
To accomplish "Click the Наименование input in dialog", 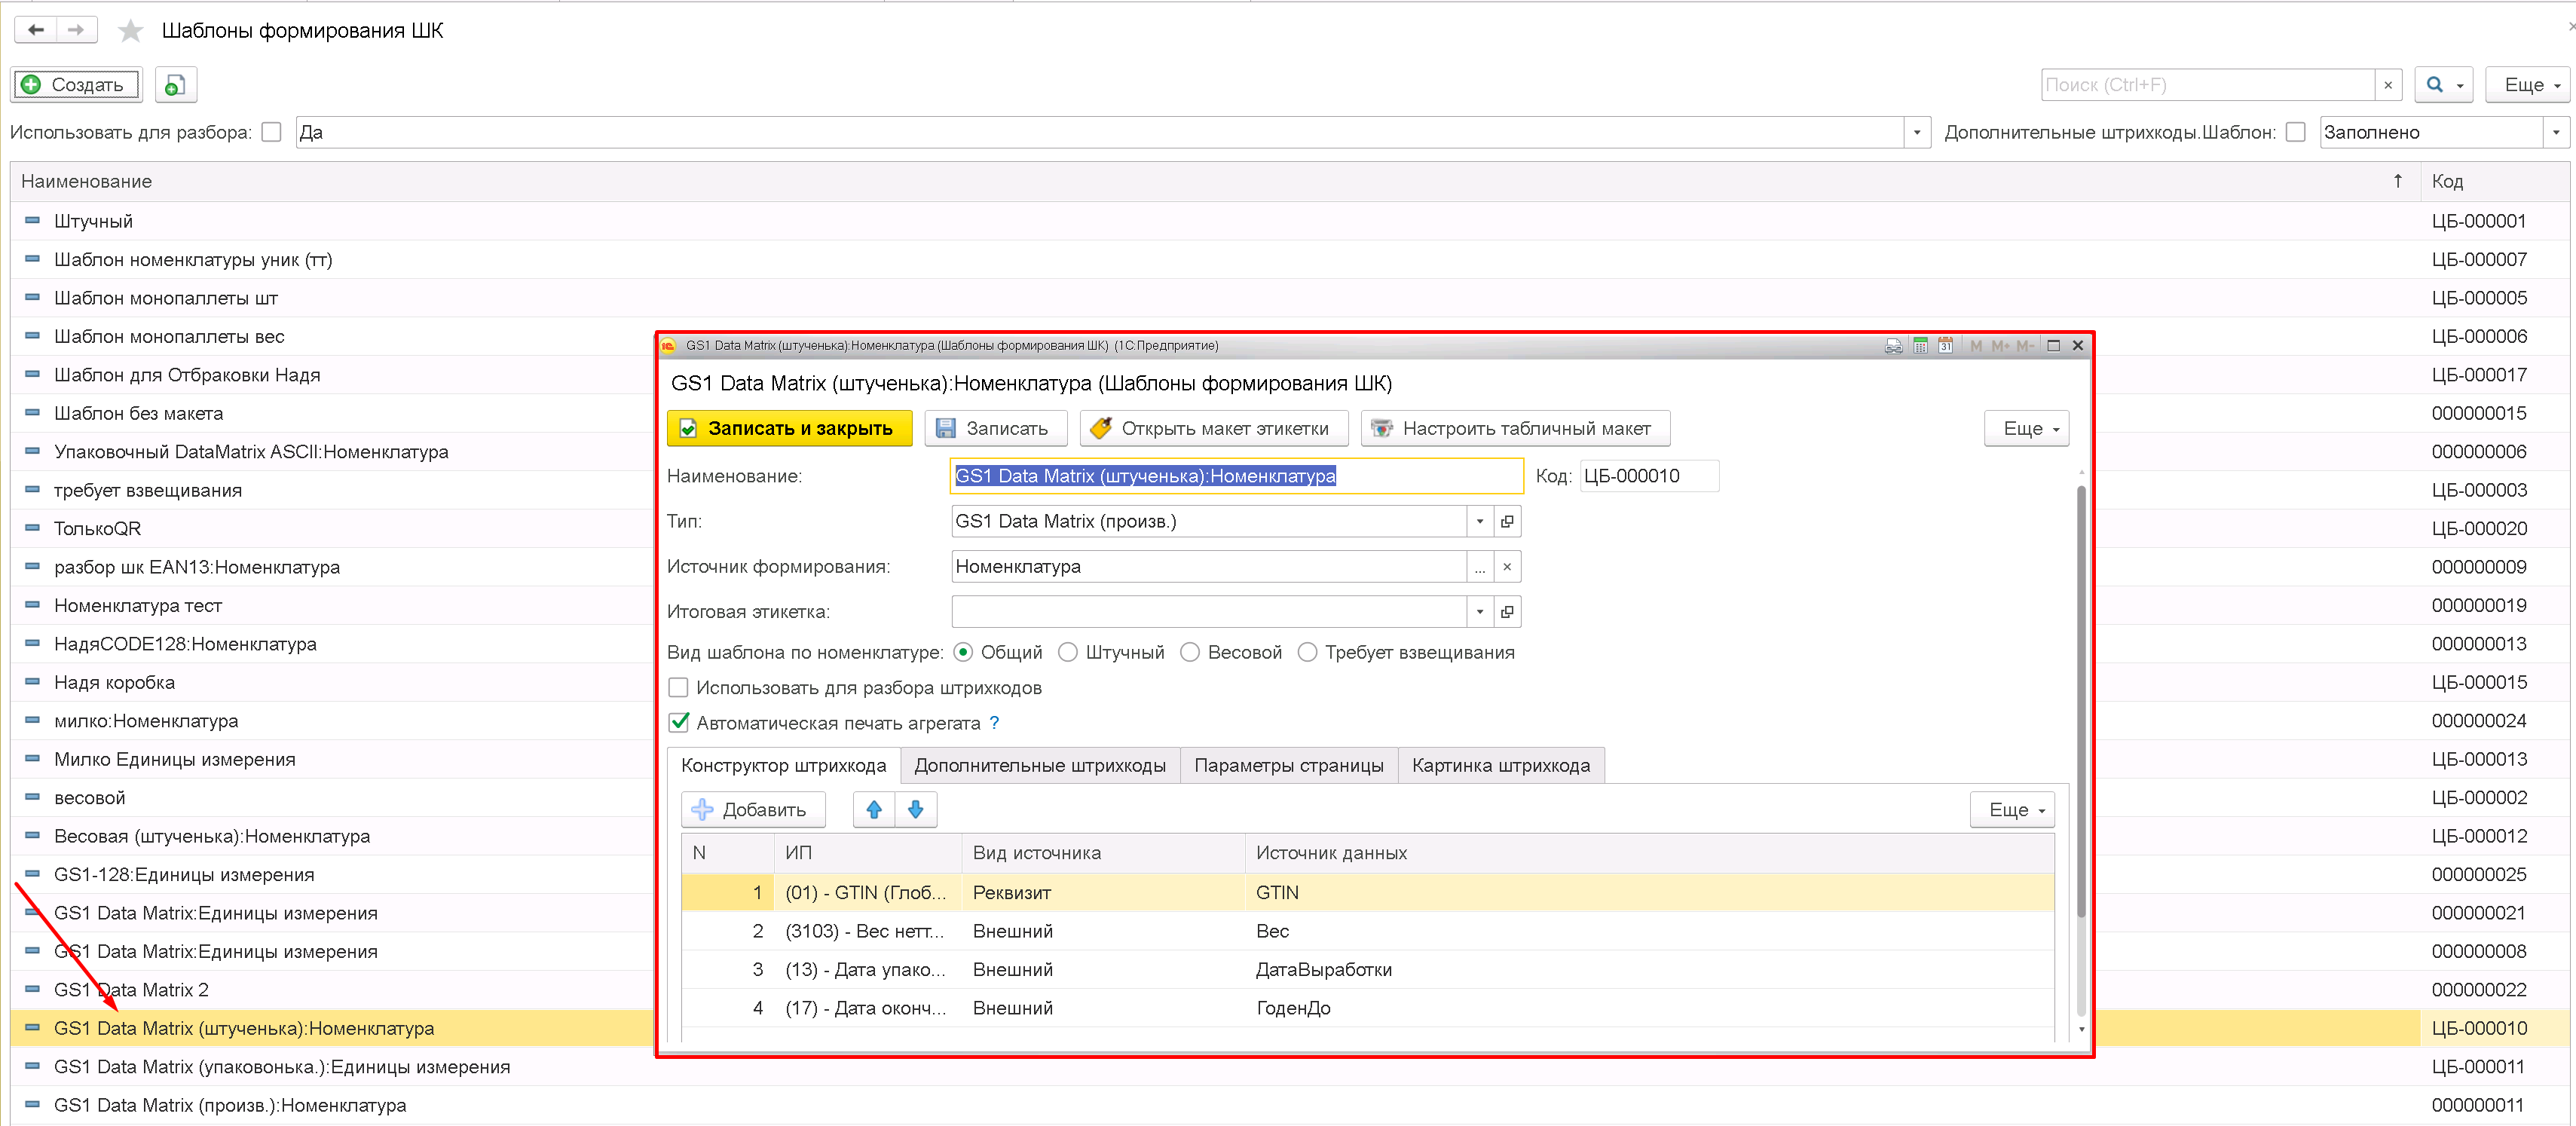I will tap(1236, 476).
